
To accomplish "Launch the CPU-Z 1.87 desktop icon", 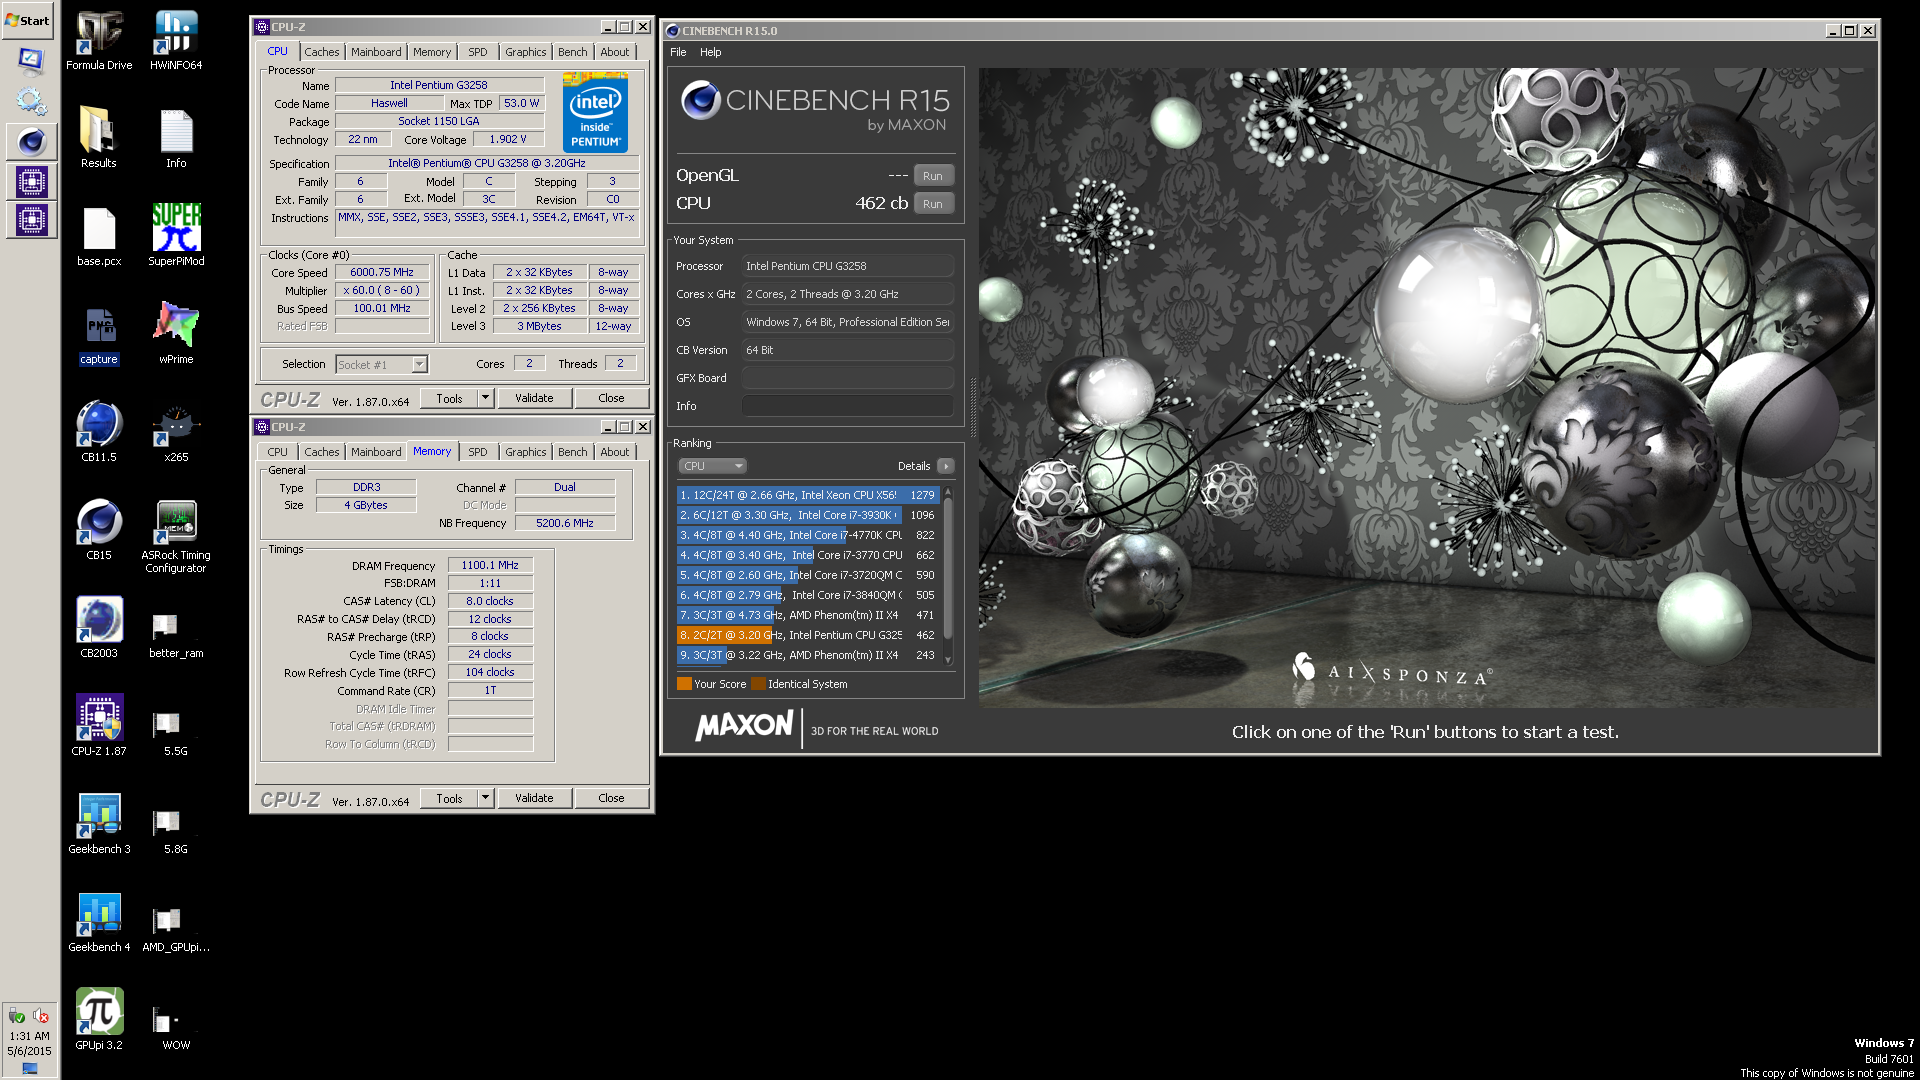I will [x=99, y=726].
